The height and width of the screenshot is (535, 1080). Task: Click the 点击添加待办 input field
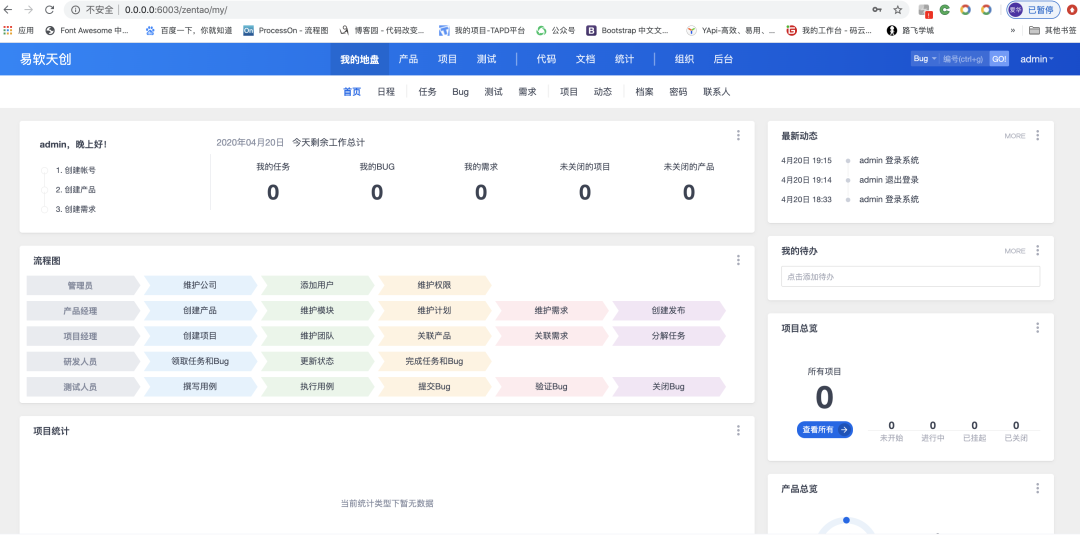tap(910, 277)
